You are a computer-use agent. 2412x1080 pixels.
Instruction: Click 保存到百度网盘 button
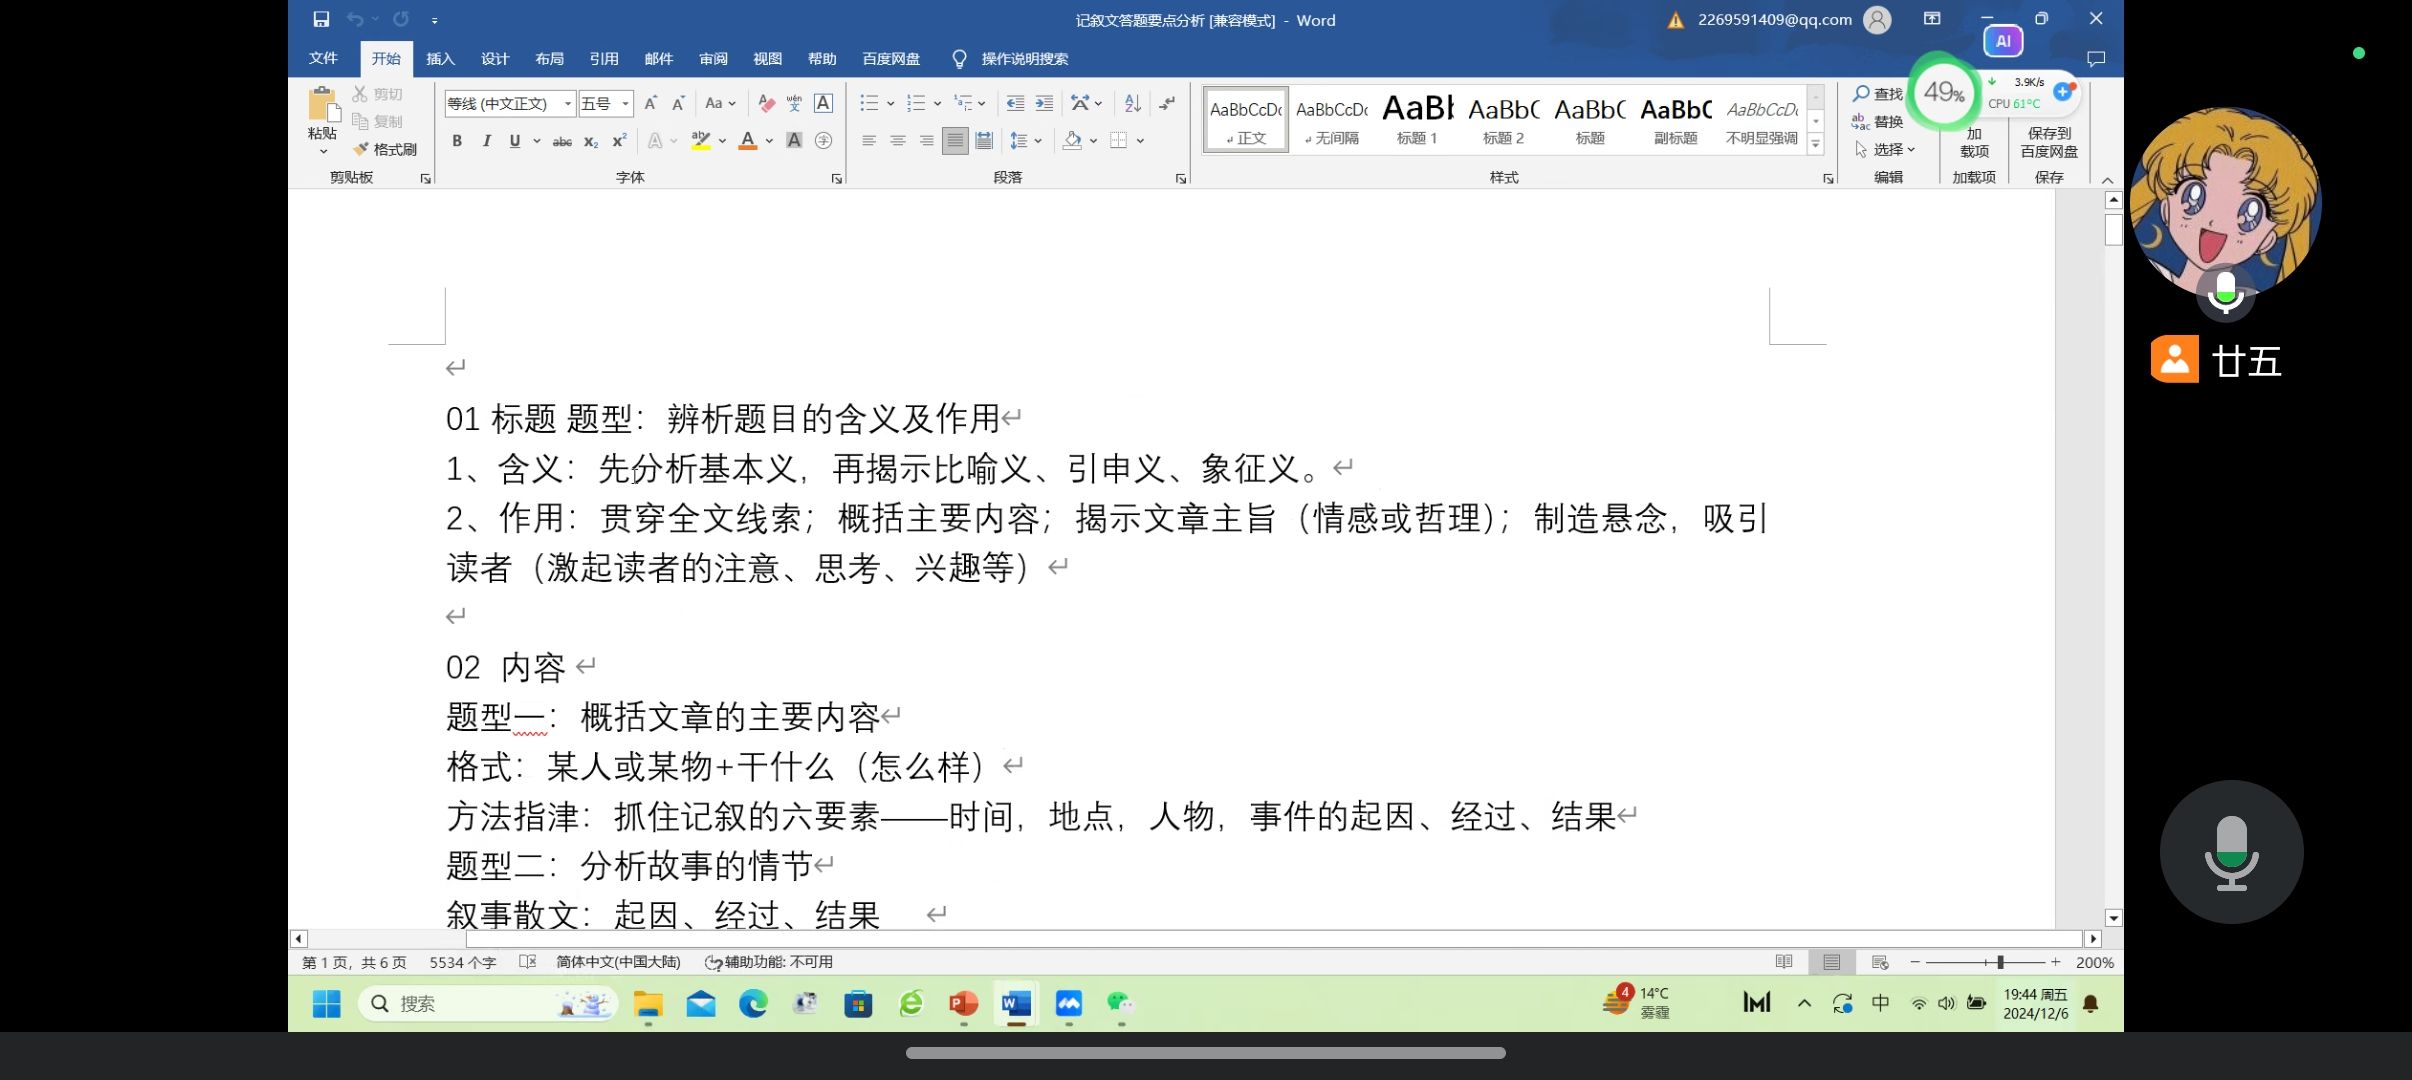2049,142
